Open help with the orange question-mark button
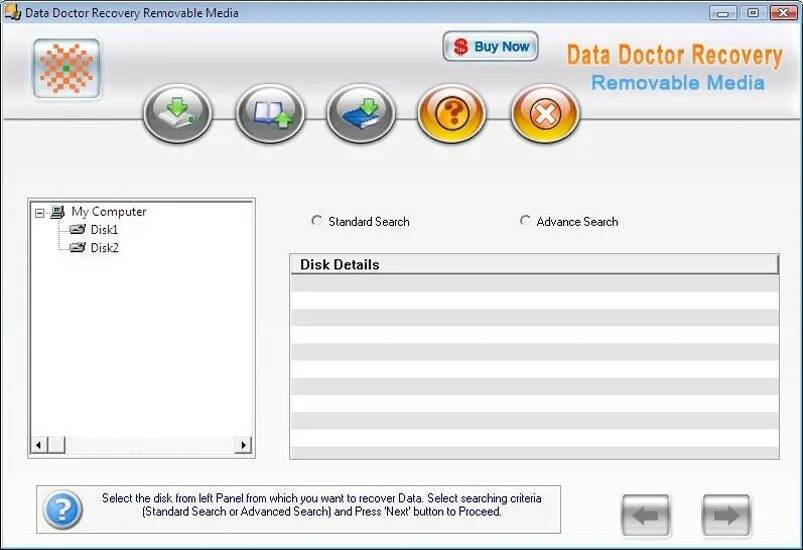The height and width of the screenshot is (550, 803). (x=451, y=113)
